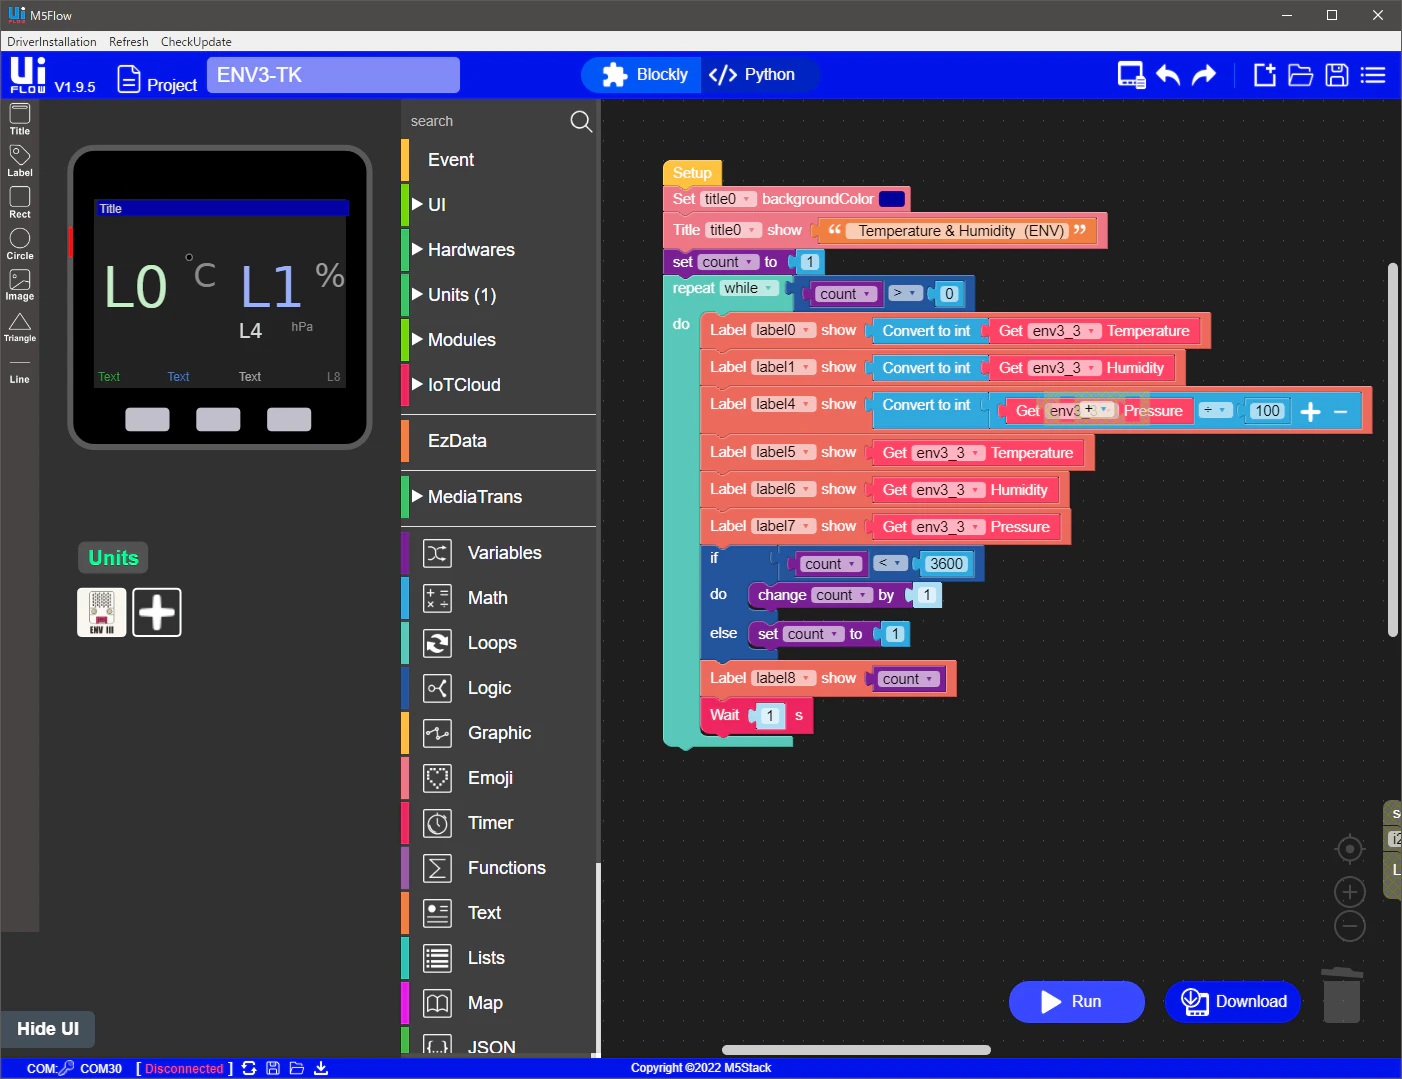
Task: Click the Download button
Action: [1233, 1002]
